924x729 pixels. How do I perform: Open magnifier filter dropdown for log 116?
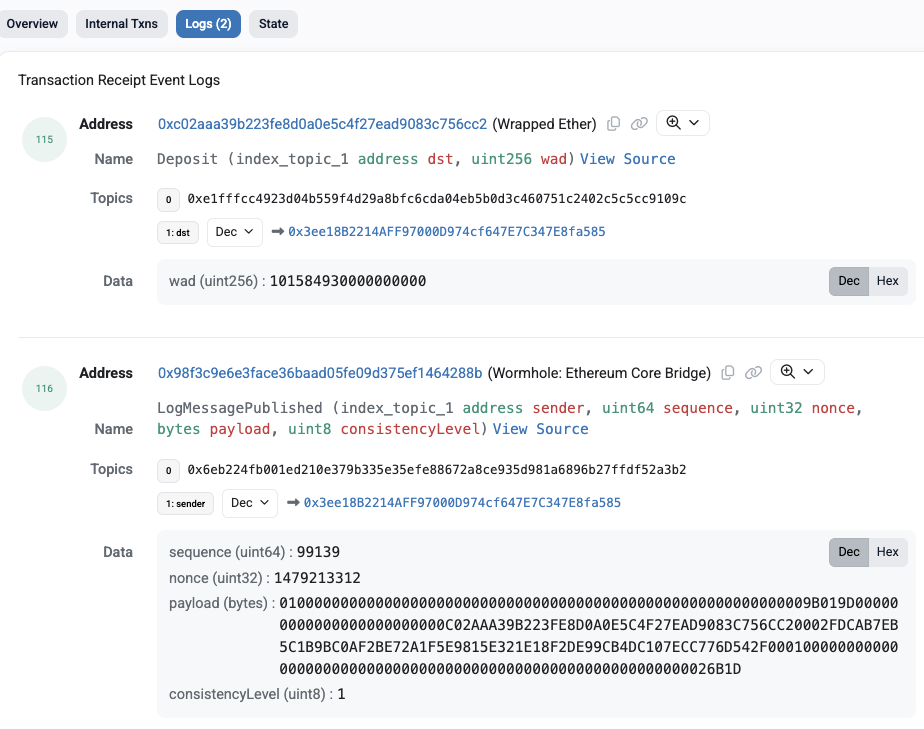coord(797,372)
